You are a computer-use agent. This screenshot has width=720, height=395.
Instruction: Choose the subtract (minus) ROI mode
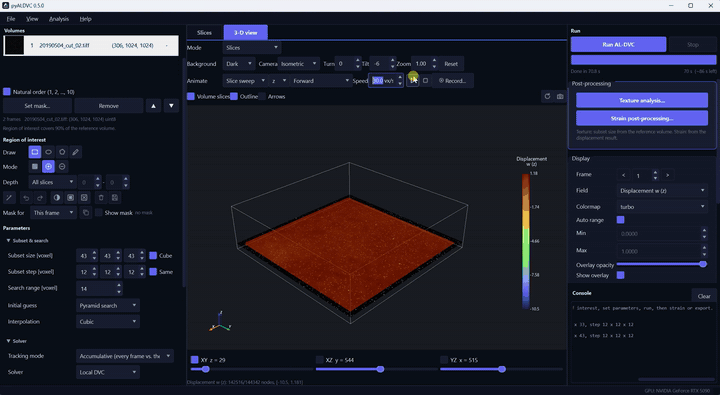(x=62, y=167)
